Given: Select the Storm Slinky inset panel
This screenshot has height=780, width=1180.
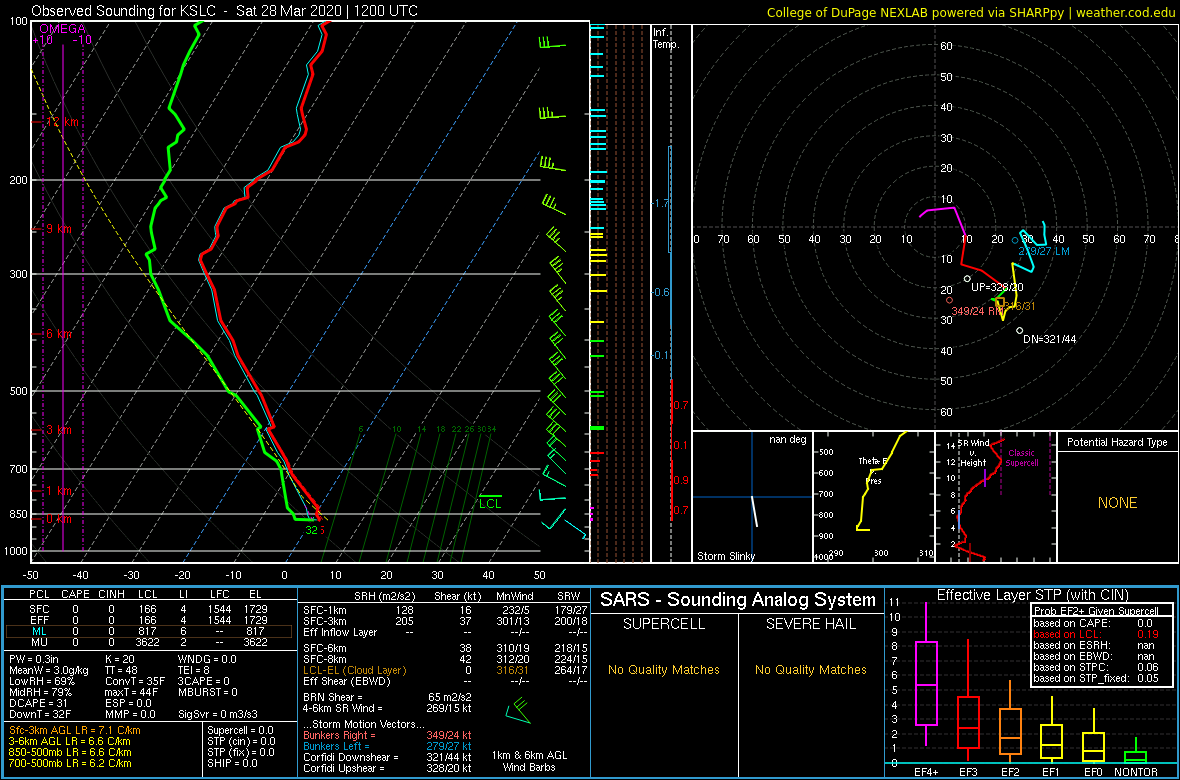Looking at the screenshot, I should [x=752, y=497].
